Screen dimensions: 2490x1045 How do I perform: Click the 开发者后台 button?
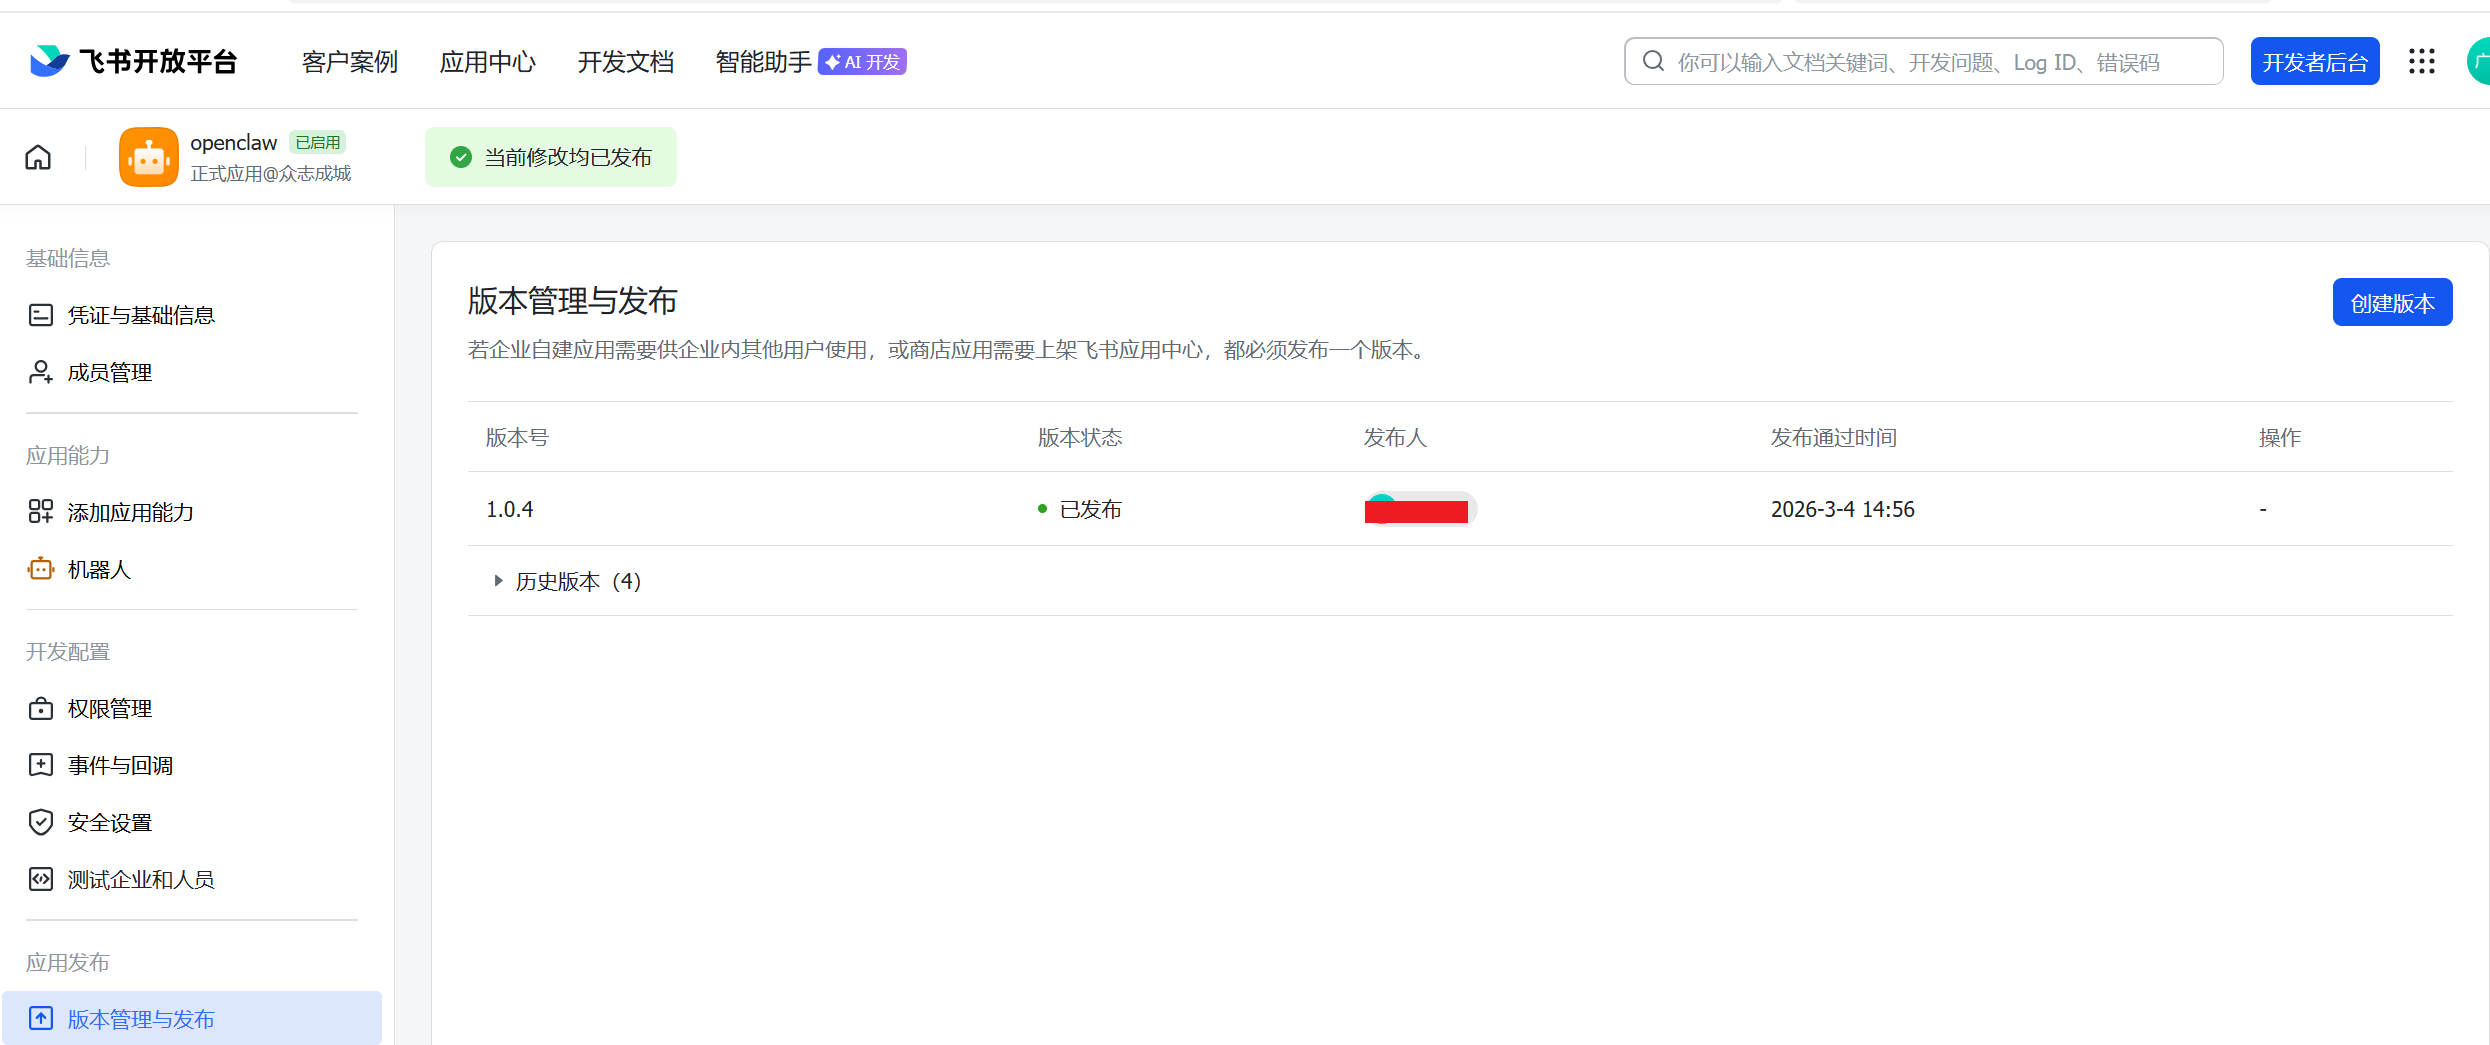[2314, 62]
